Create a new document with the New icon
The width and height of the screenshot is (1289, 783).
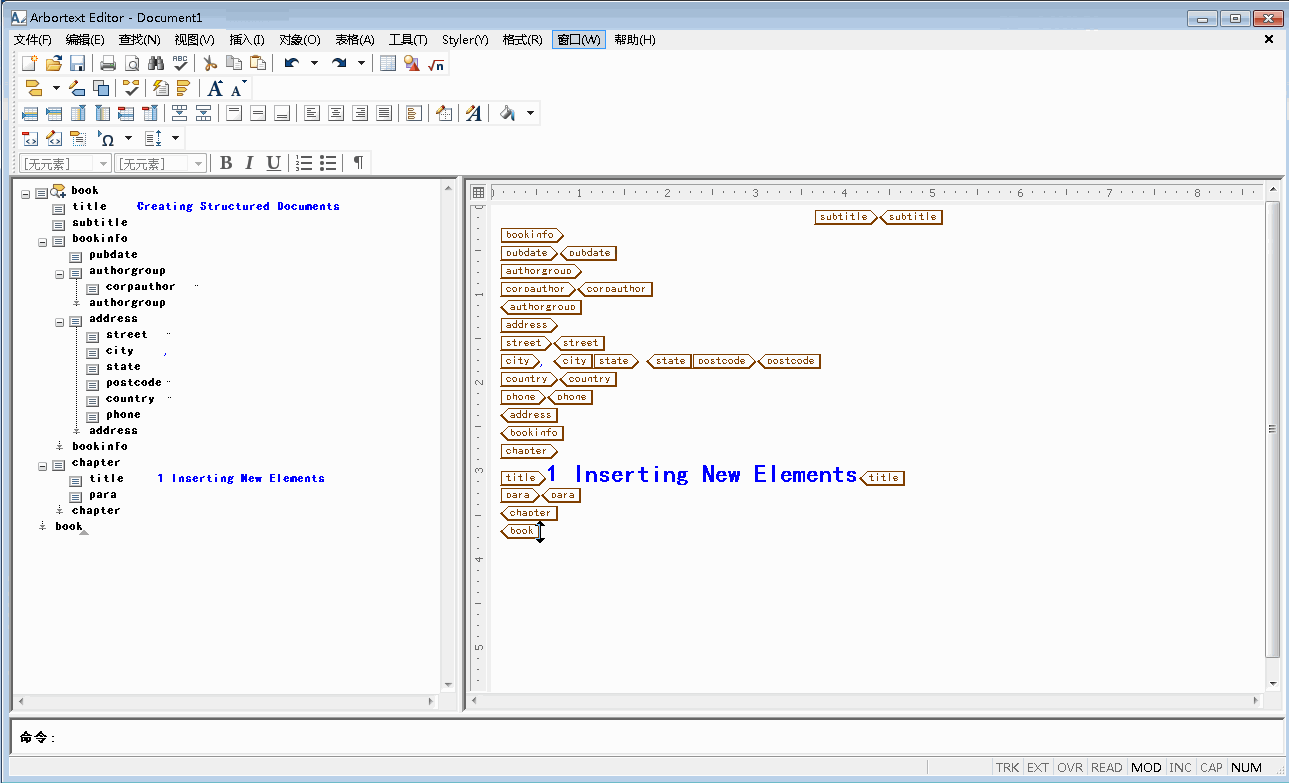pos(30,63)
